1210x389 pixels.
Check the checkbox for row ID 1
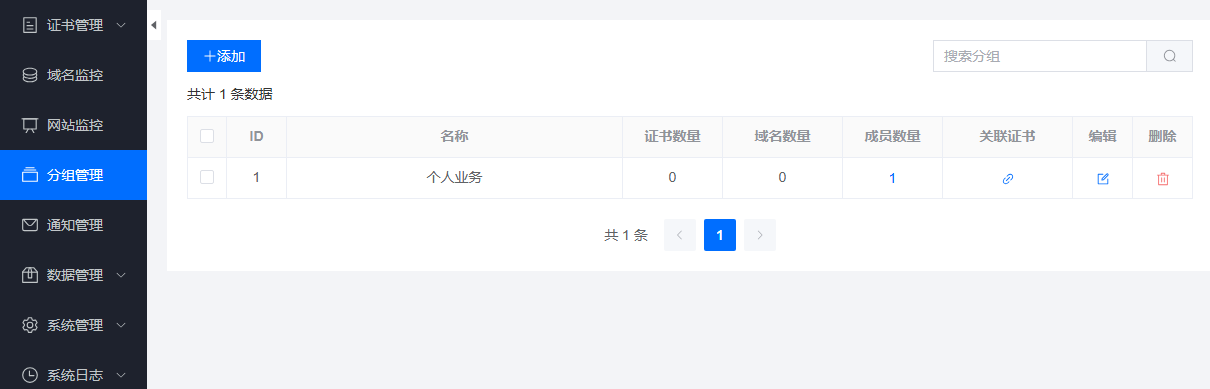(x=207, y=177)
